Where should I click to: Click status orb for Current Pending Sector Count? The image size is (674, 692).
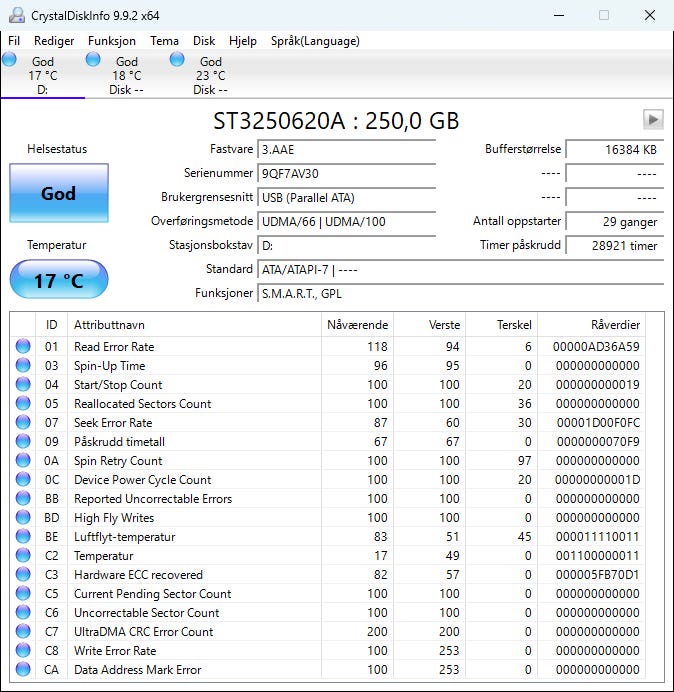[x=23, y=593]
